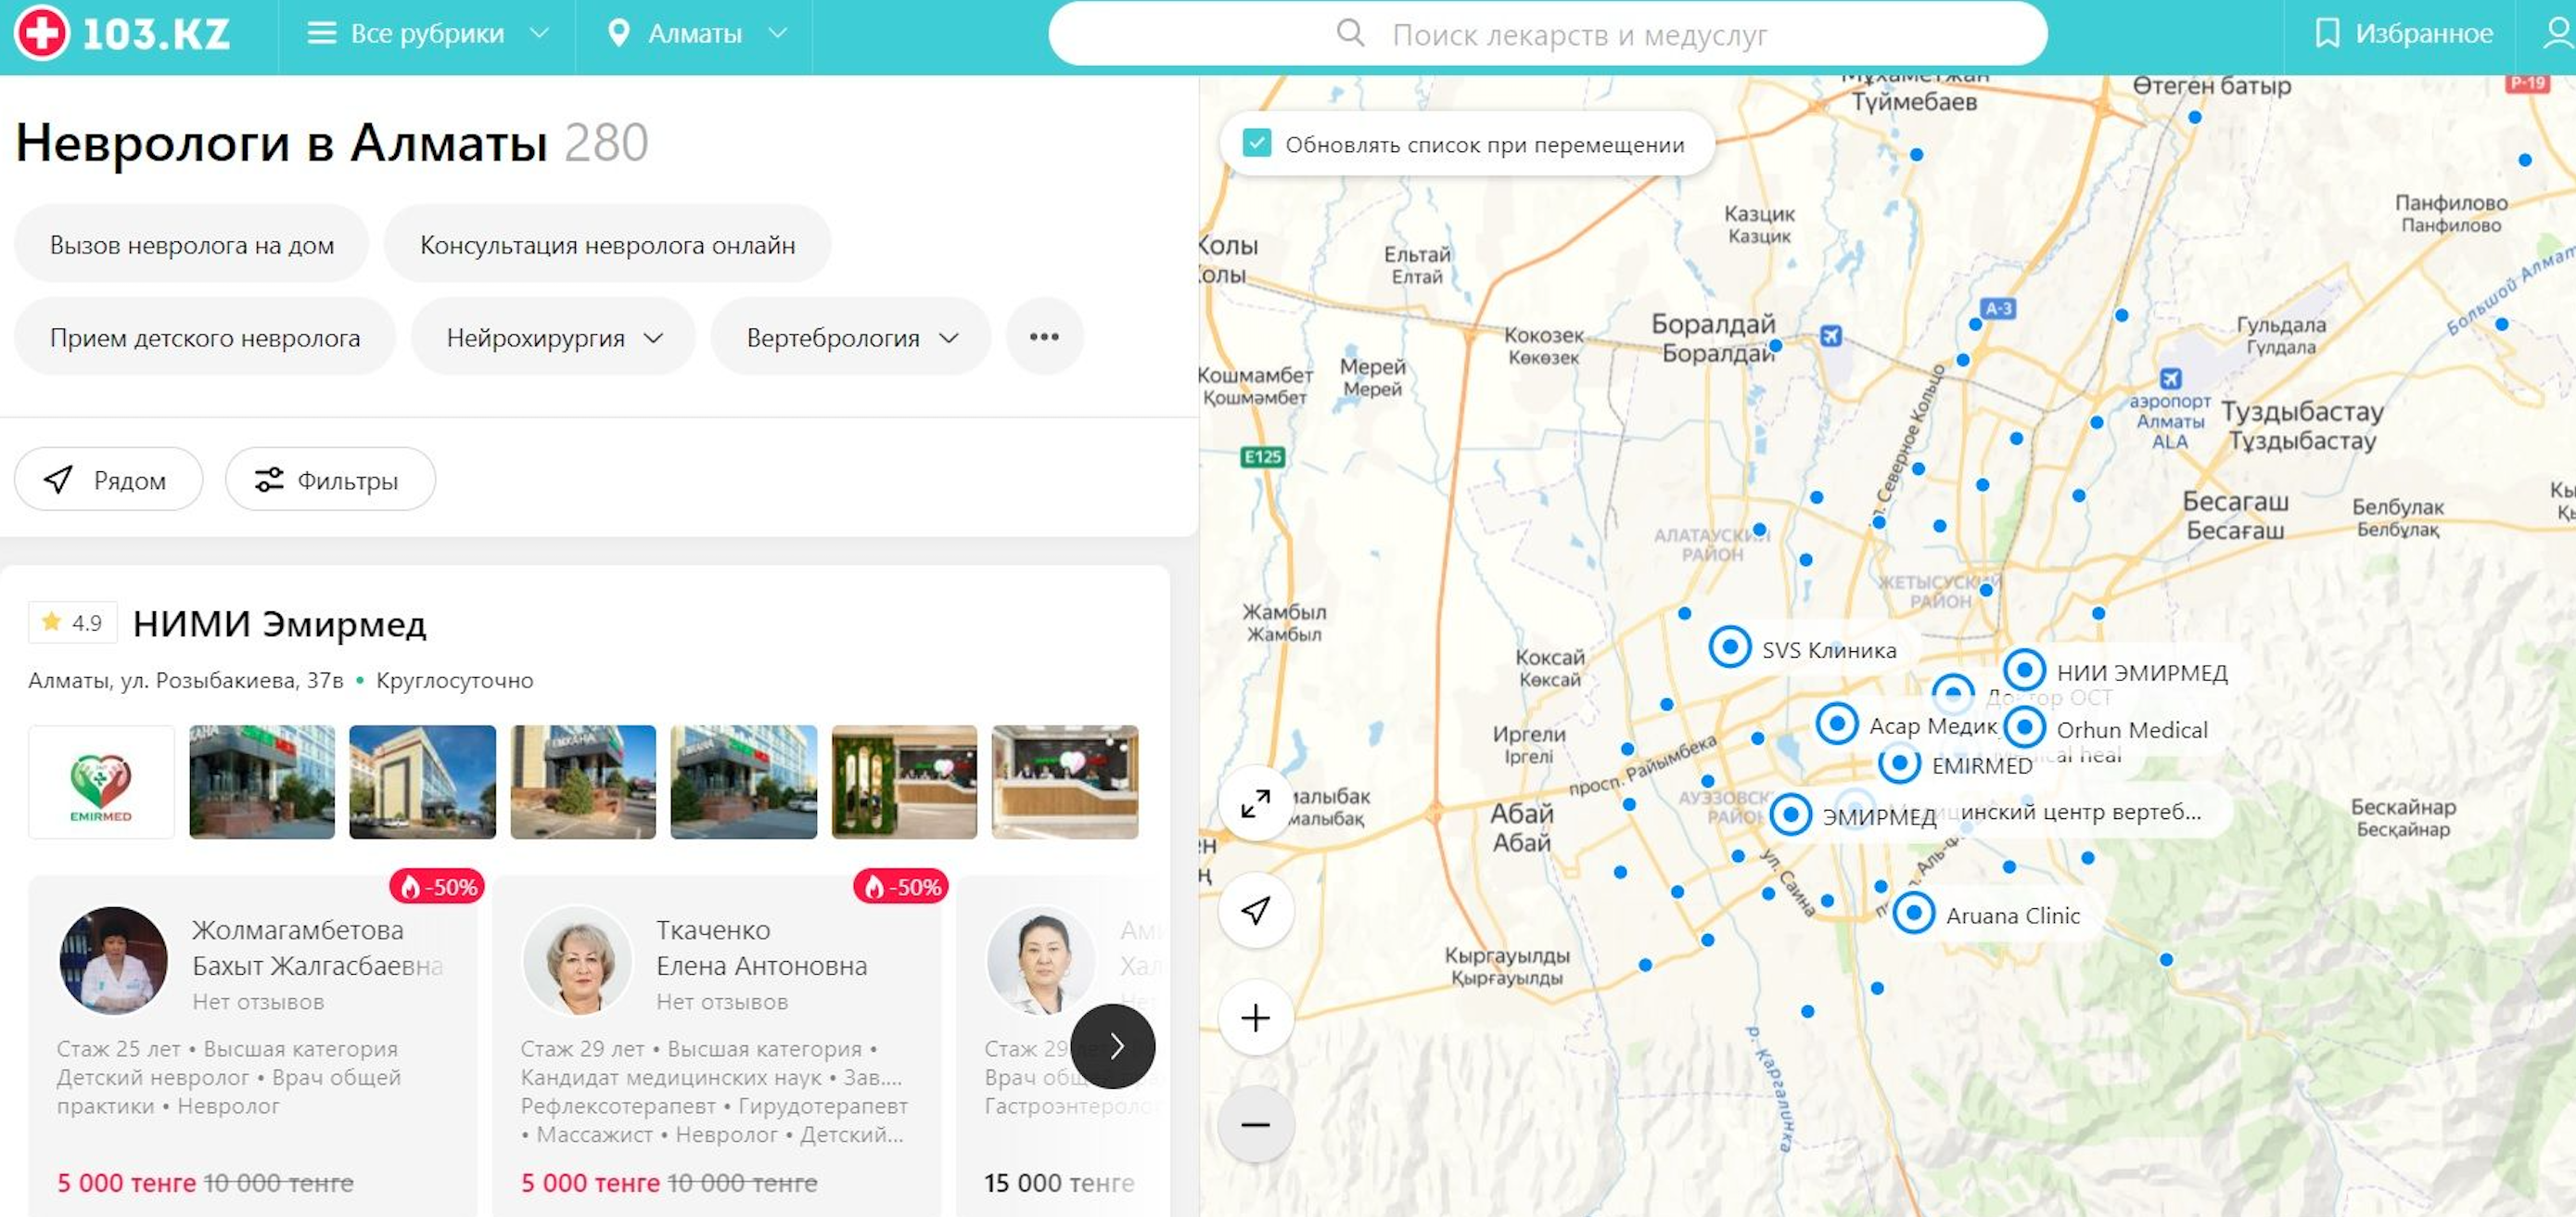Click the blue dot near Боралдай label

[1775, 346]
